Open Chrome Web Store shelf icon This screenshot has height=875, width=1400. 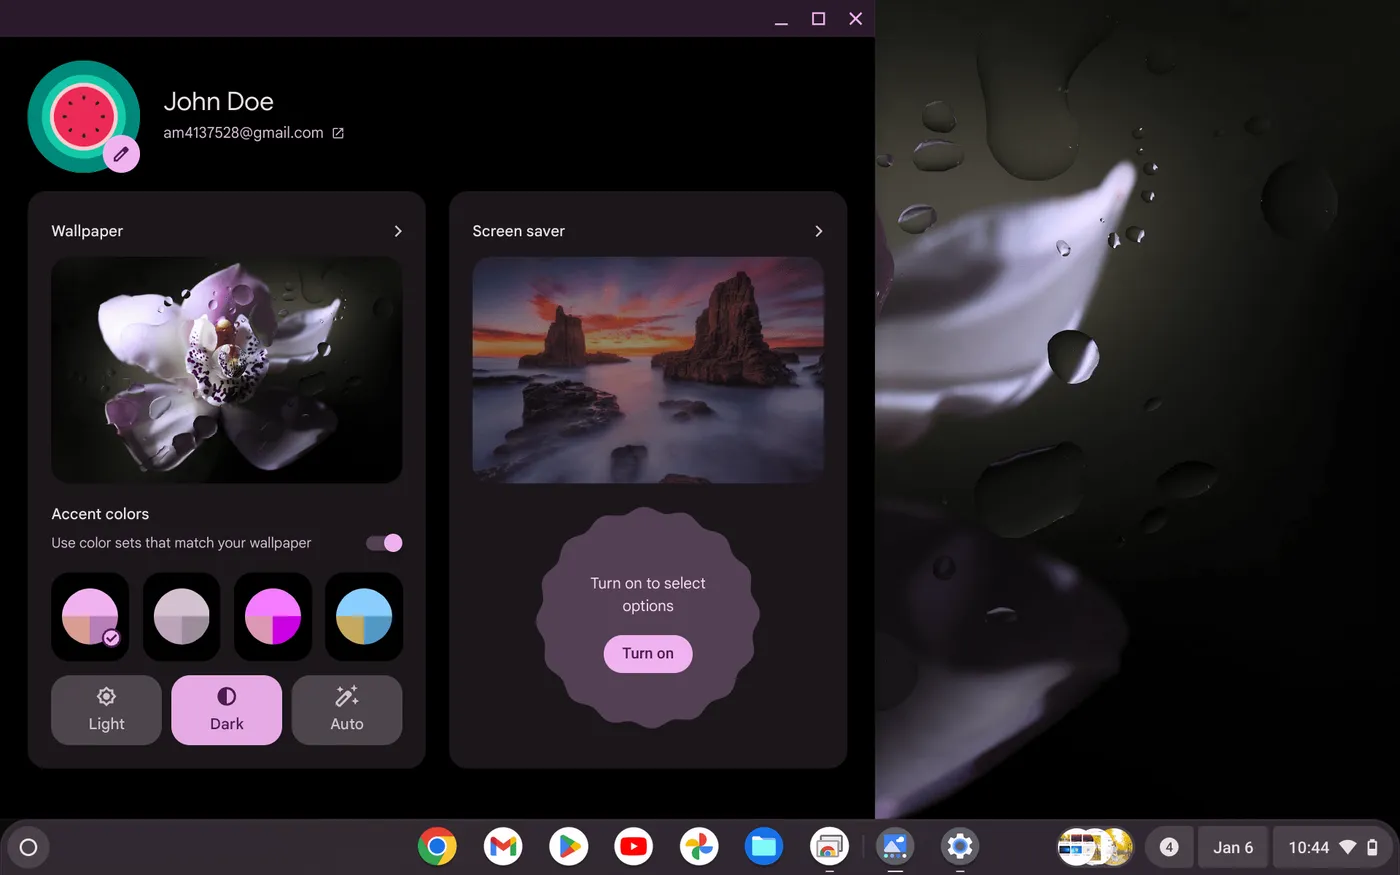[x=829, y=847]
